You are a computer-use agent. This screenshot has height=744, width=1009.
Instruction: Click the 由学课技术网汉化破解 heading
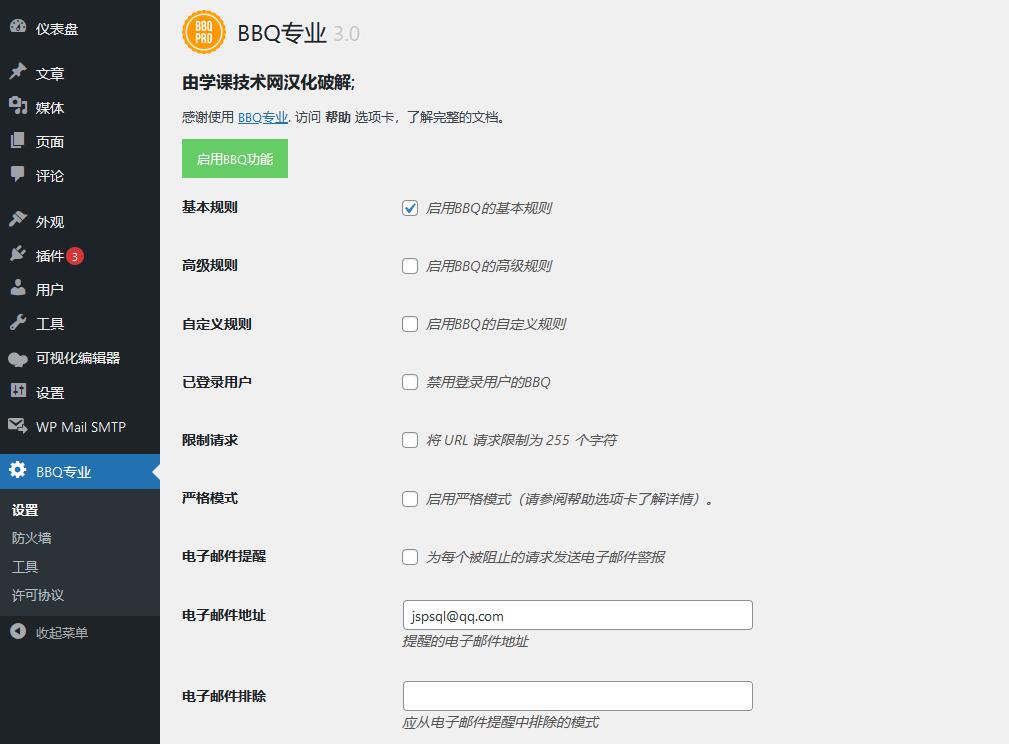coord(268,82)
